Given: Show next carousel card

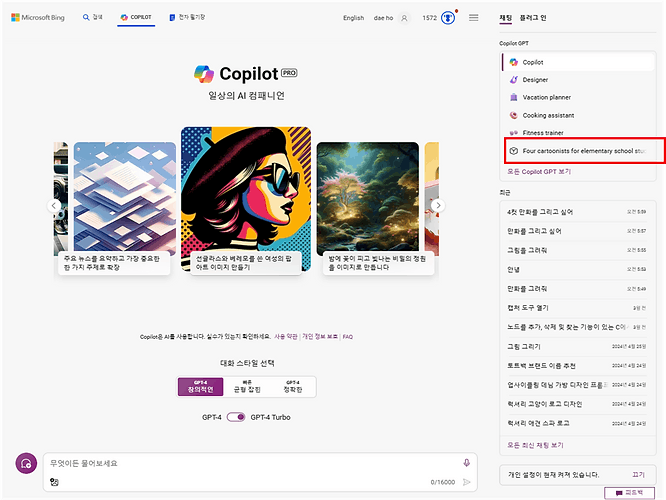Looking at the screenshot, I should 438,206.
